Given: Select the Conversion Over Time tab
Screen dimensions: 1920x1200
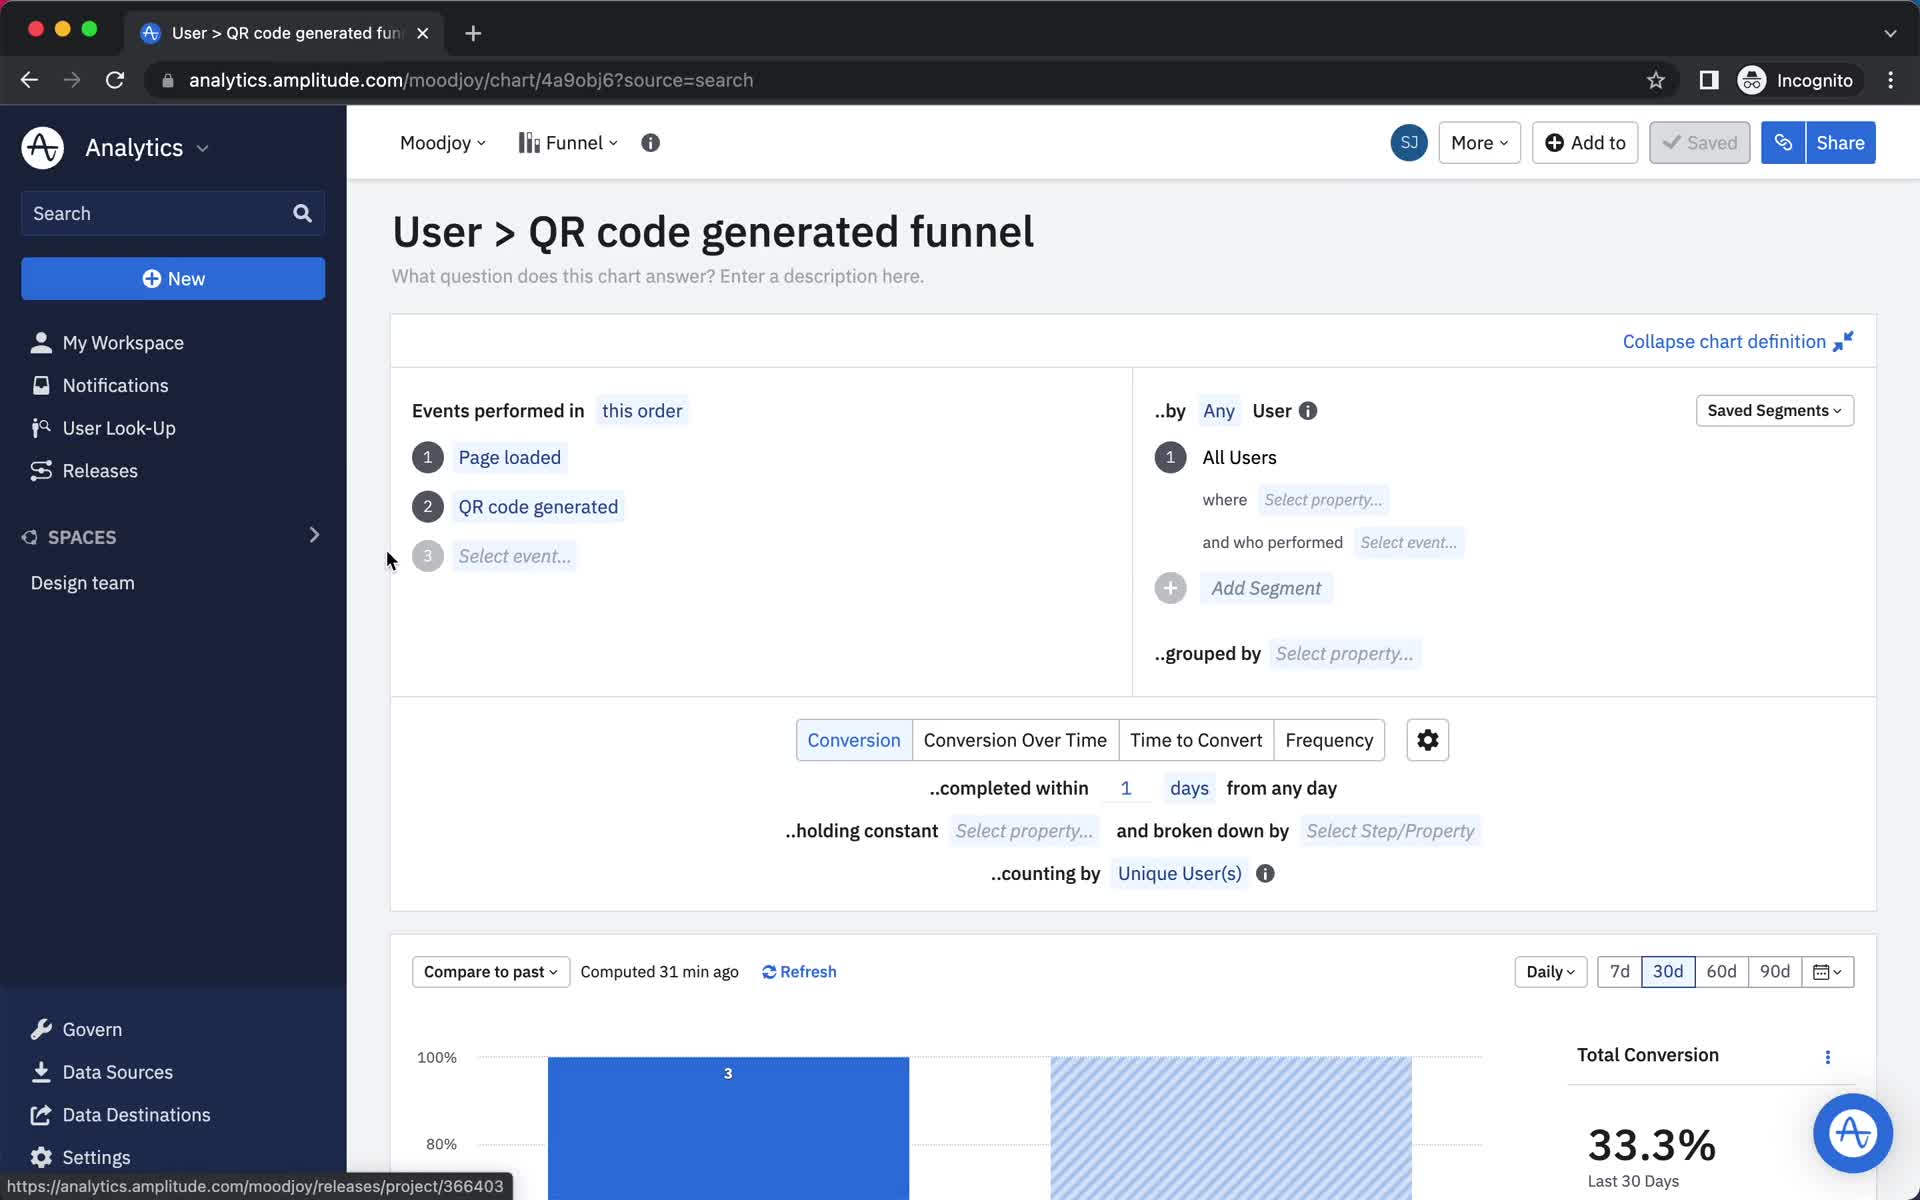Looking at the screenshot, I should pos(1015,738).
